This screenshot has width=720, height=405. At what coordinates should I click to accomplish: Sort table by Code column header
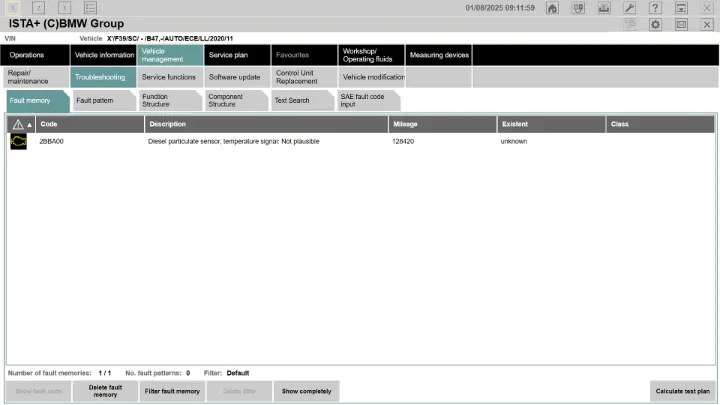[90, 124]
